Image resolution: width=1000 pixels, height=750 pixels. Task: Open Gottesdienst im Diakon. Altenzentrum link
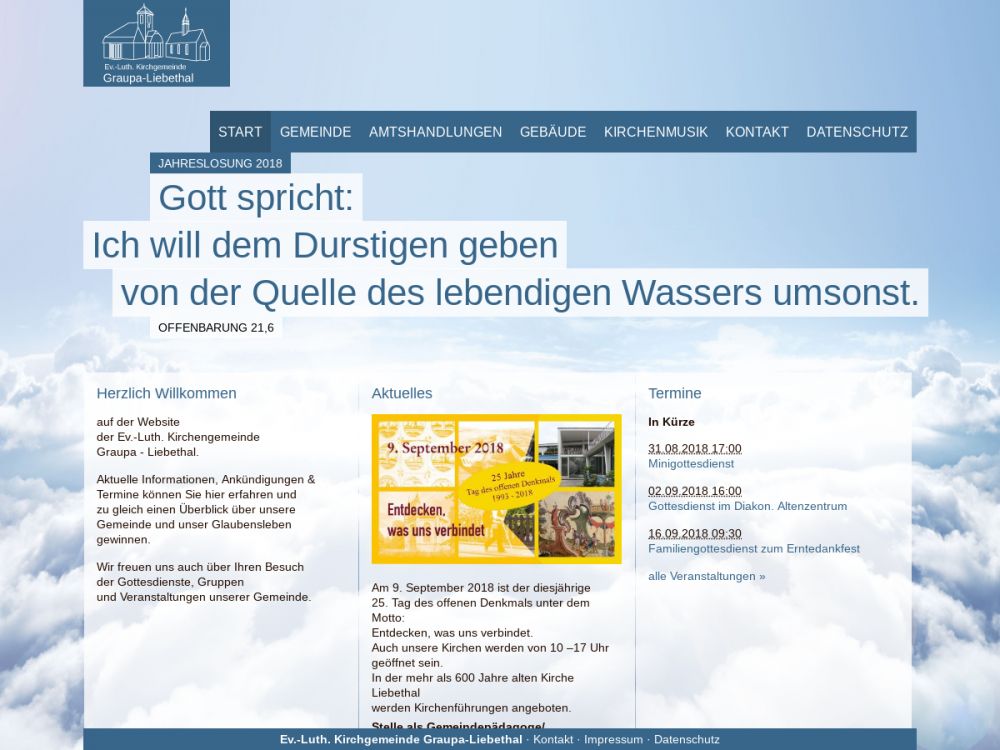pos(747,506)
